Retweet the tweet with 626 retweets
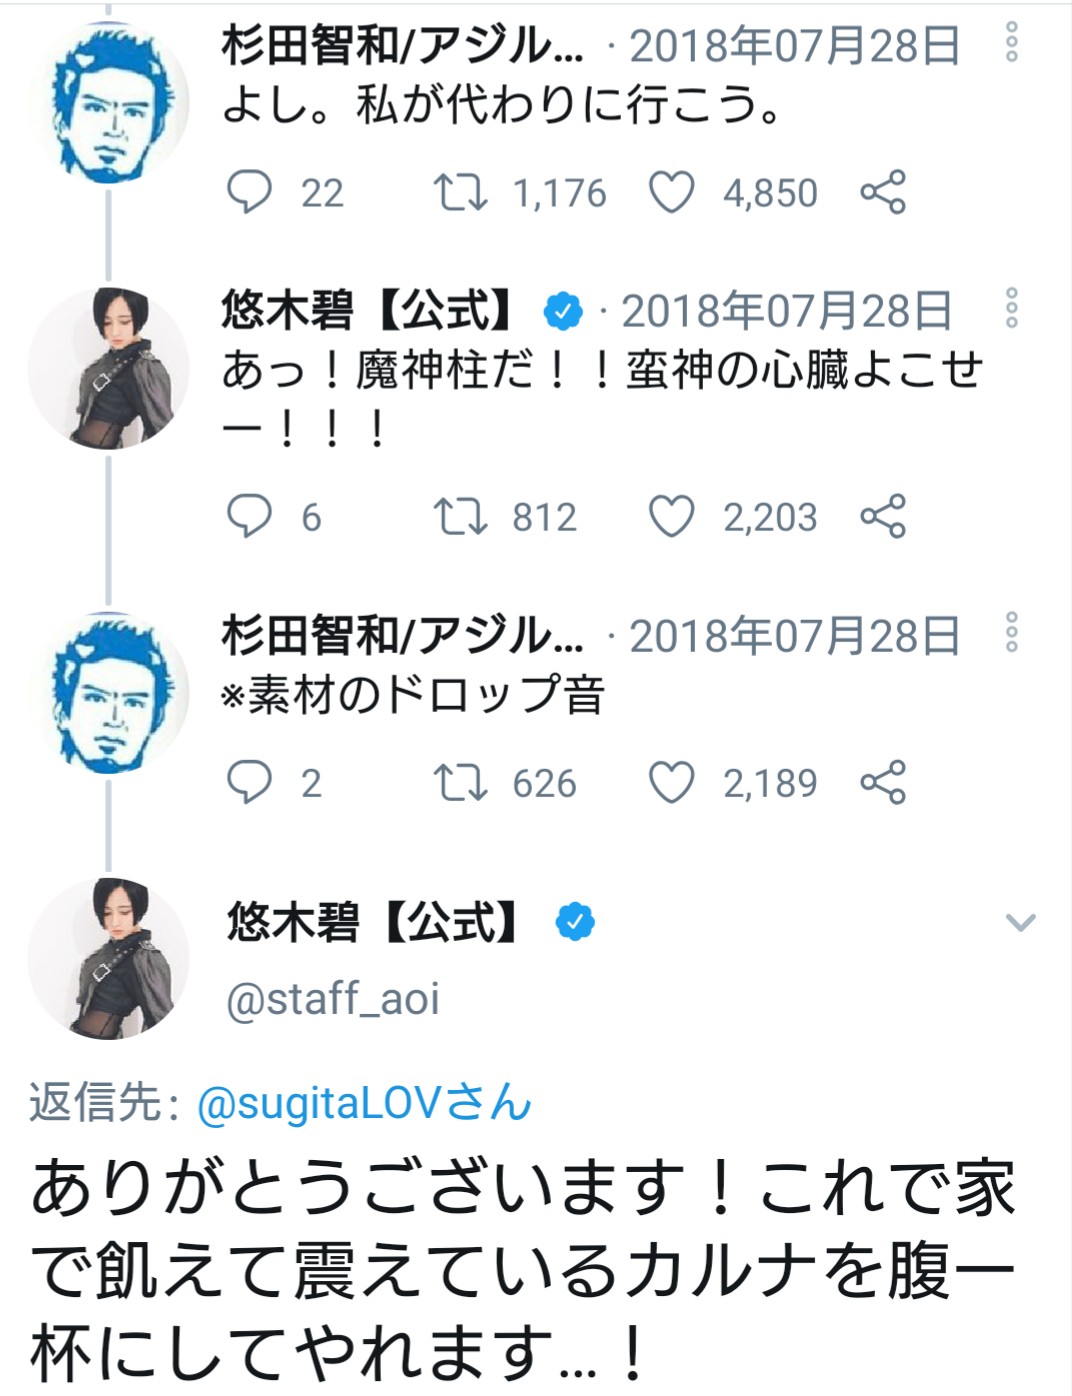 pos(460,782)
